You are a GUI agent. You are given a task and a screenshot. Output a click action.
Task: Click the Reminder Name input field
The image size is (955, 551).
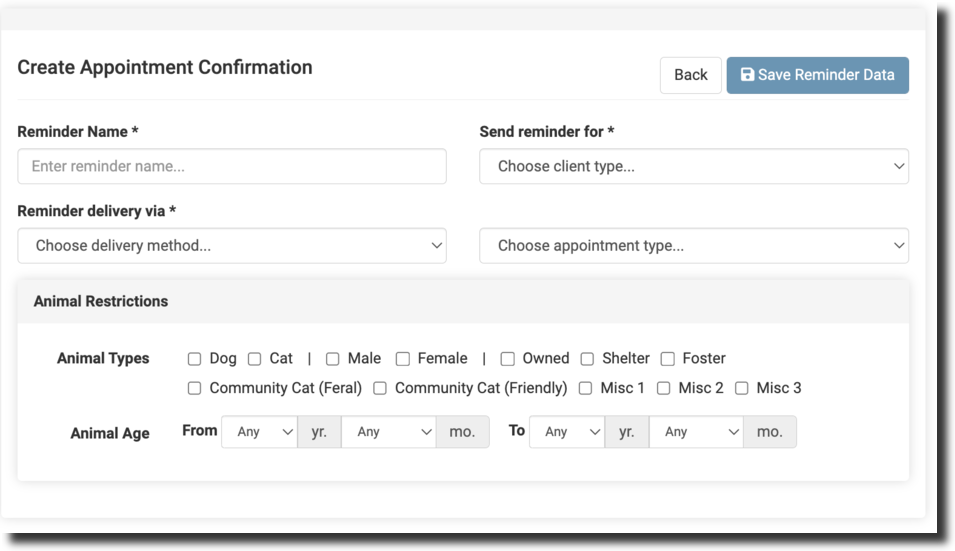pos(232,166)
